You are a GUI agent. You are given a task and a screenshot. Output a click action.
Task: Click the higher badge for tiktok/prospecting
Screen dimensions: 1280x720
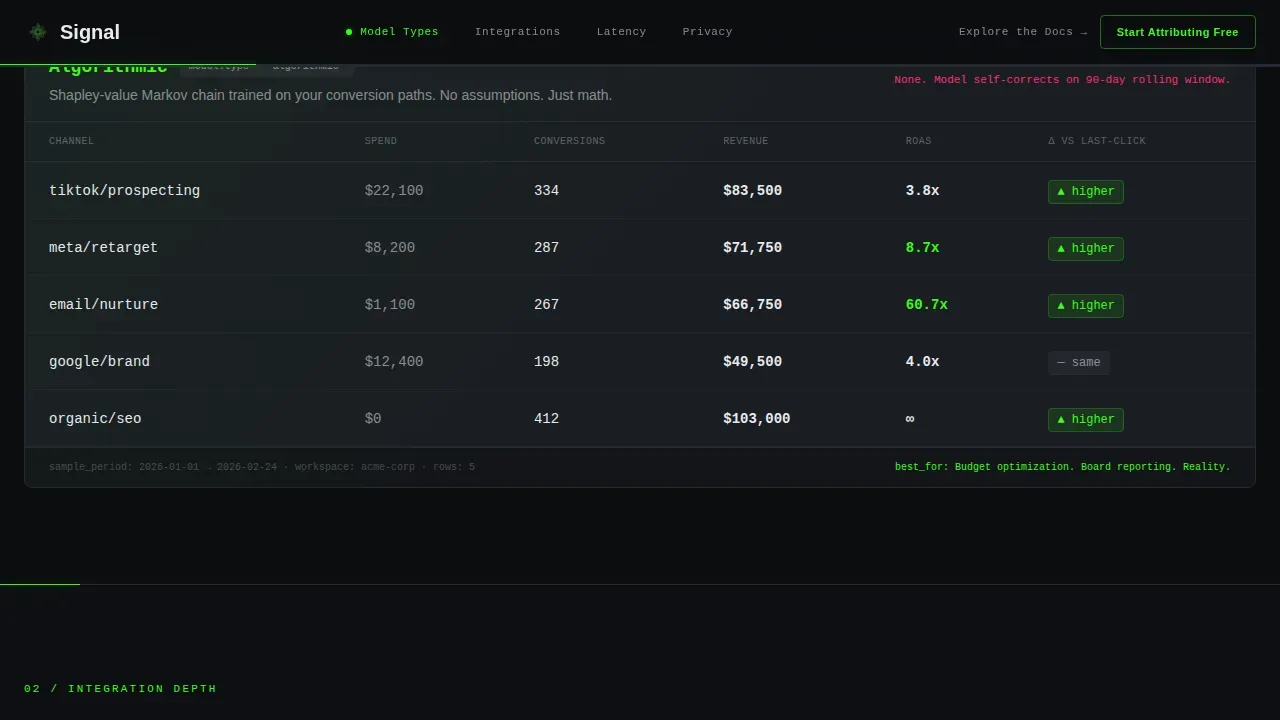click(x=1085, y=191)
